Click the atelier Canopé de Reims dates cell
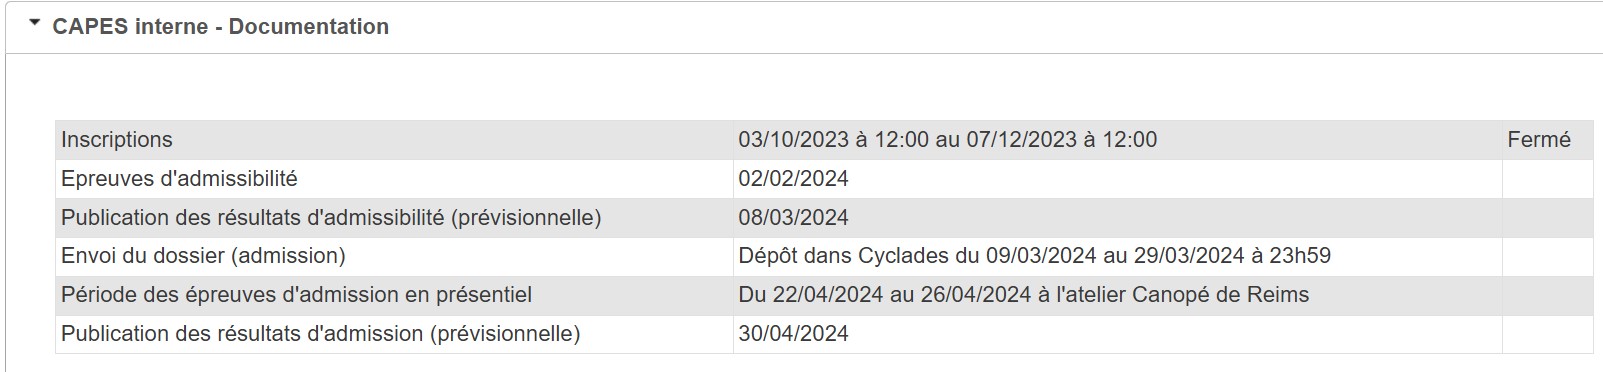This screenshot has height=372, width=1603. [x=1117, y=296]
